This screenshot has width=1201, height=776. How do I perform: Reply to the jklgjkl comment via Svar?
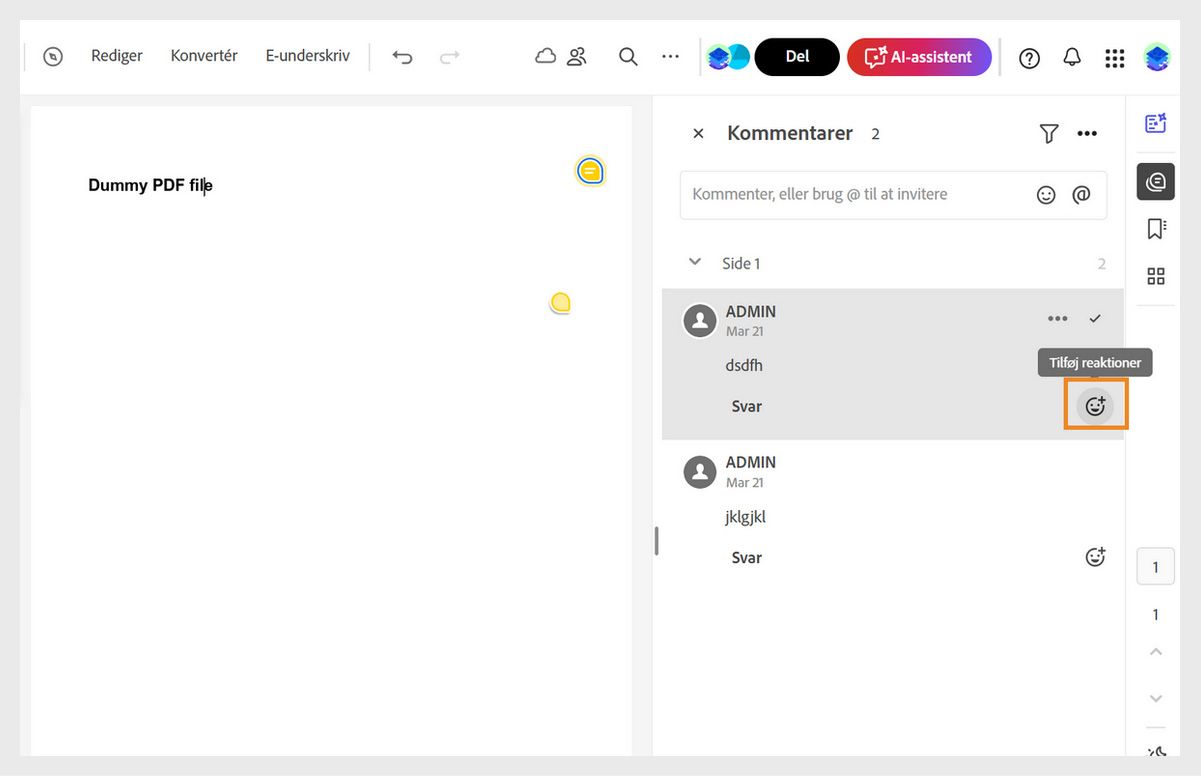[746, 557]
